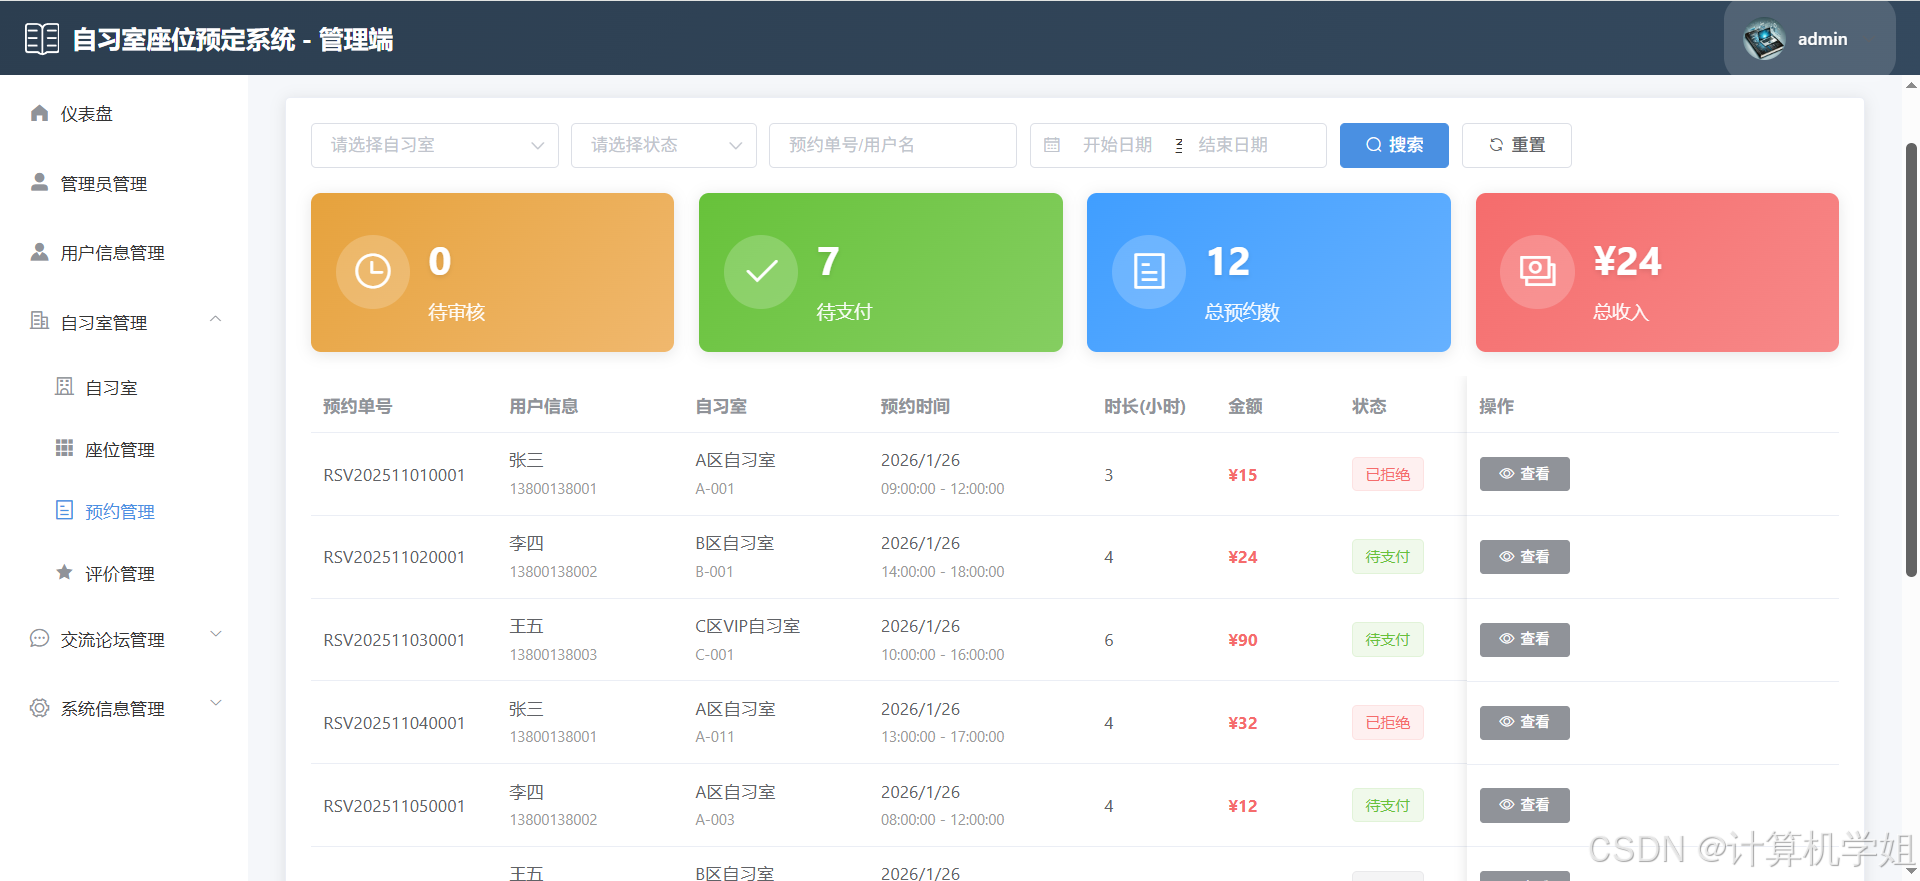Click the 自习室管理 building icon
Image resolution: width=1920 pixels, height=881 pixels.
coord(39,321)
